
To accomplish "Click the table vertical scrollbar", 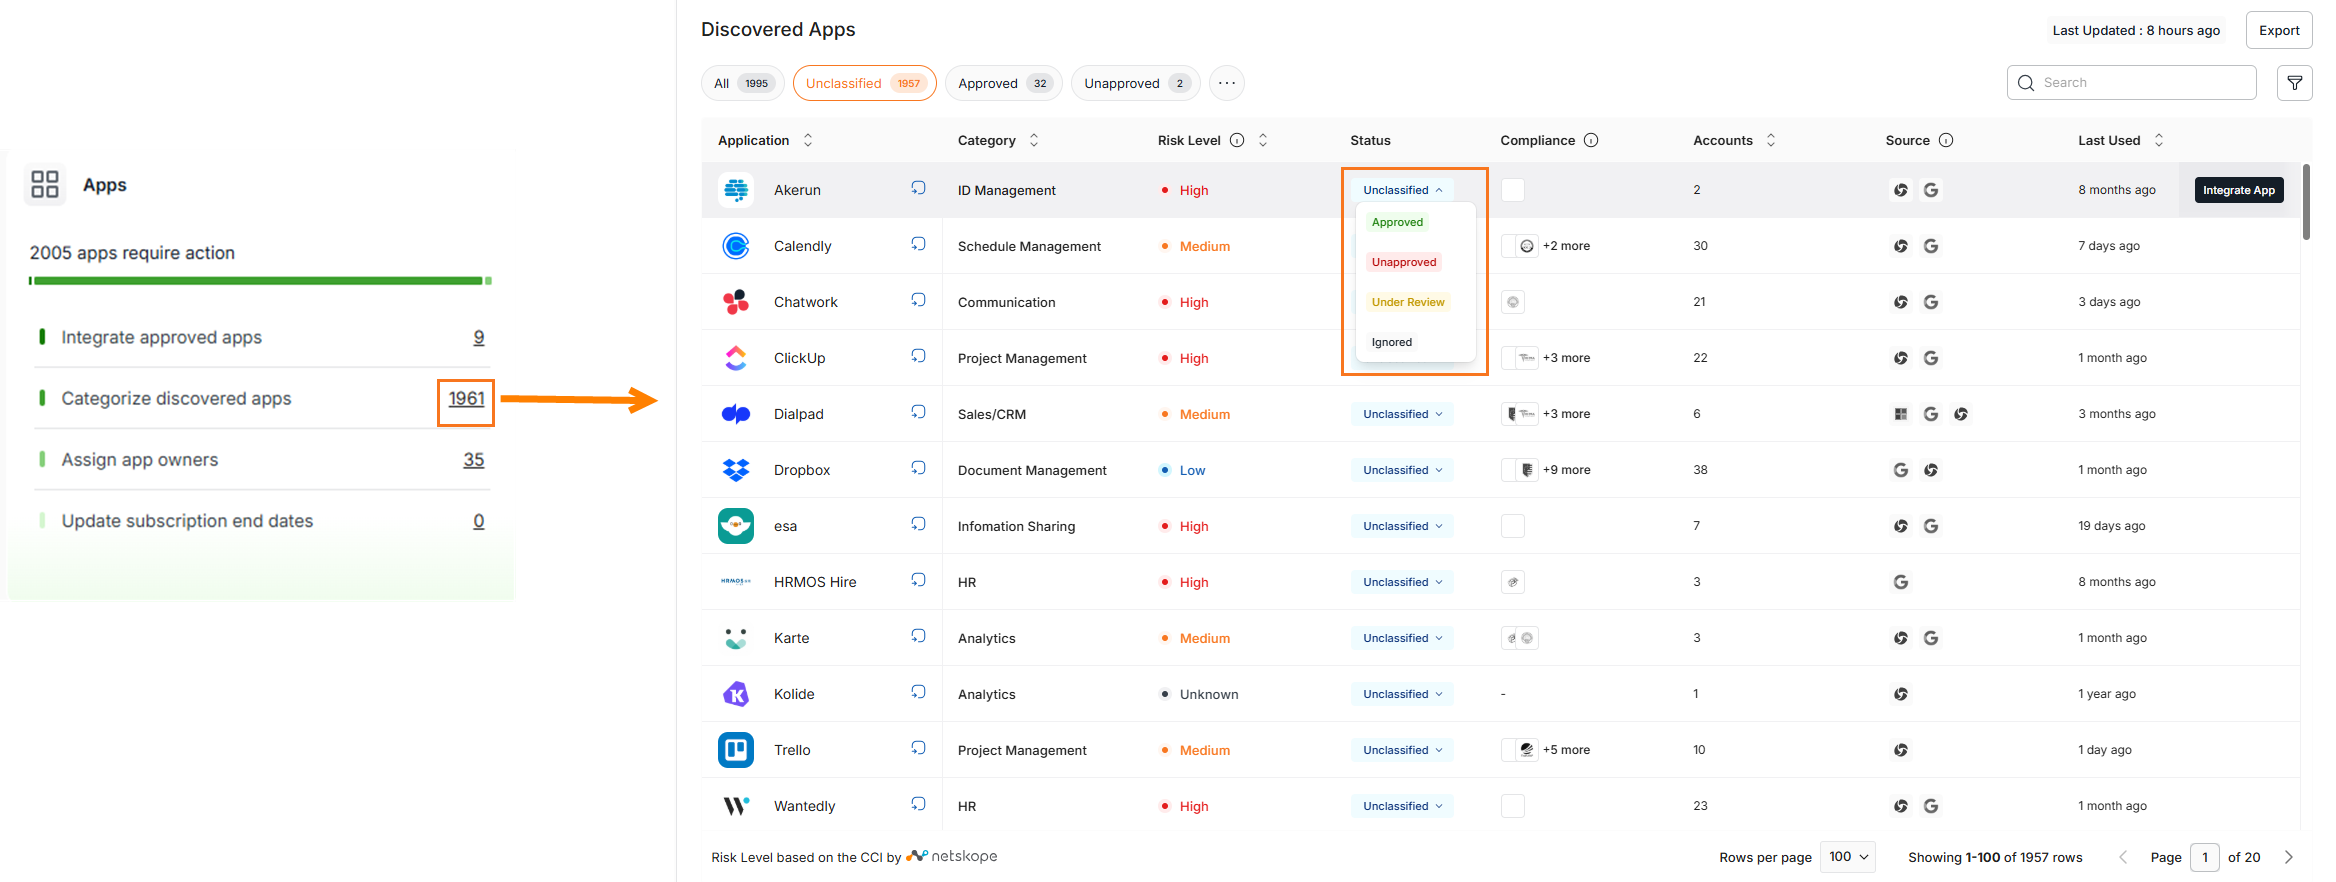I will tap(2306, 202).
